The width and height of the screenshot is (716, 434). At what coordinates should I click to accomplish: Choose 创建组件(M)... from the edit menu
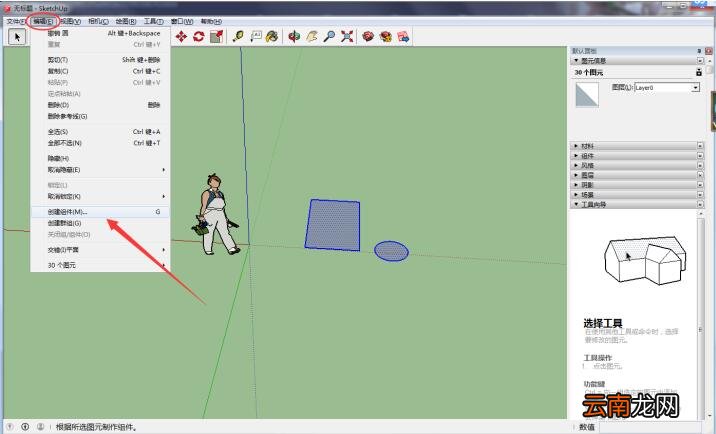[100, 212]
